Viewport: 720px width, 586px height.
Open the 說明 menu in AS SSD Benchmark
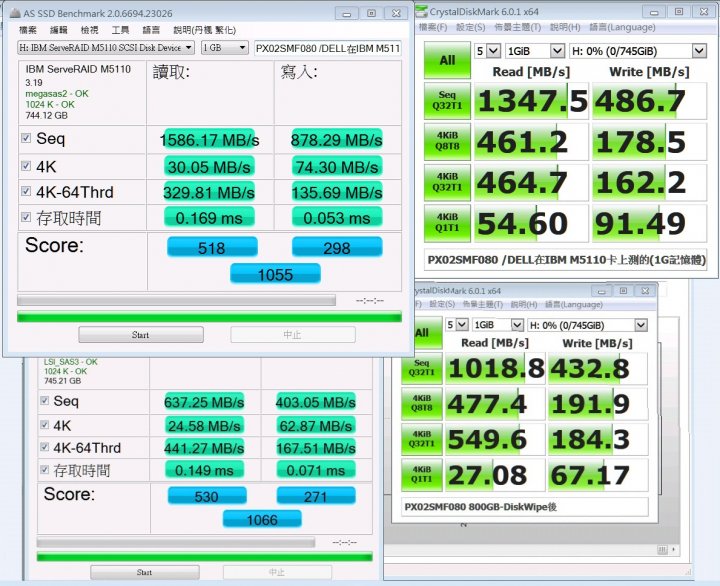point(204,30)
